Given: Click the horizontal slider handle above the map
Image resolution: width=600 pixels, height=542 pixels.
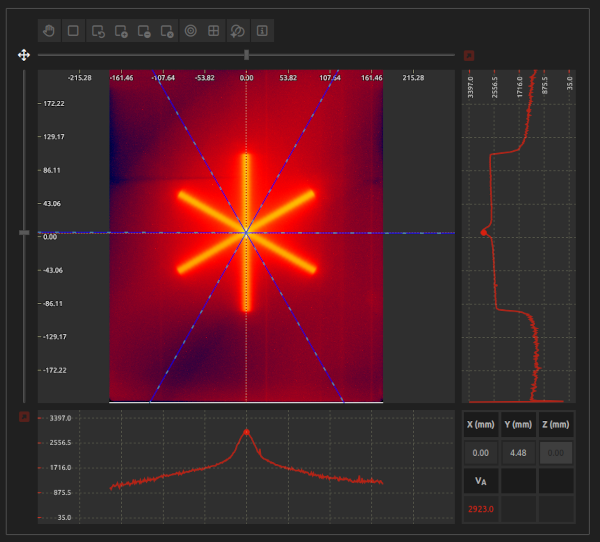Looking at the screenshot, I should (247, 55).
